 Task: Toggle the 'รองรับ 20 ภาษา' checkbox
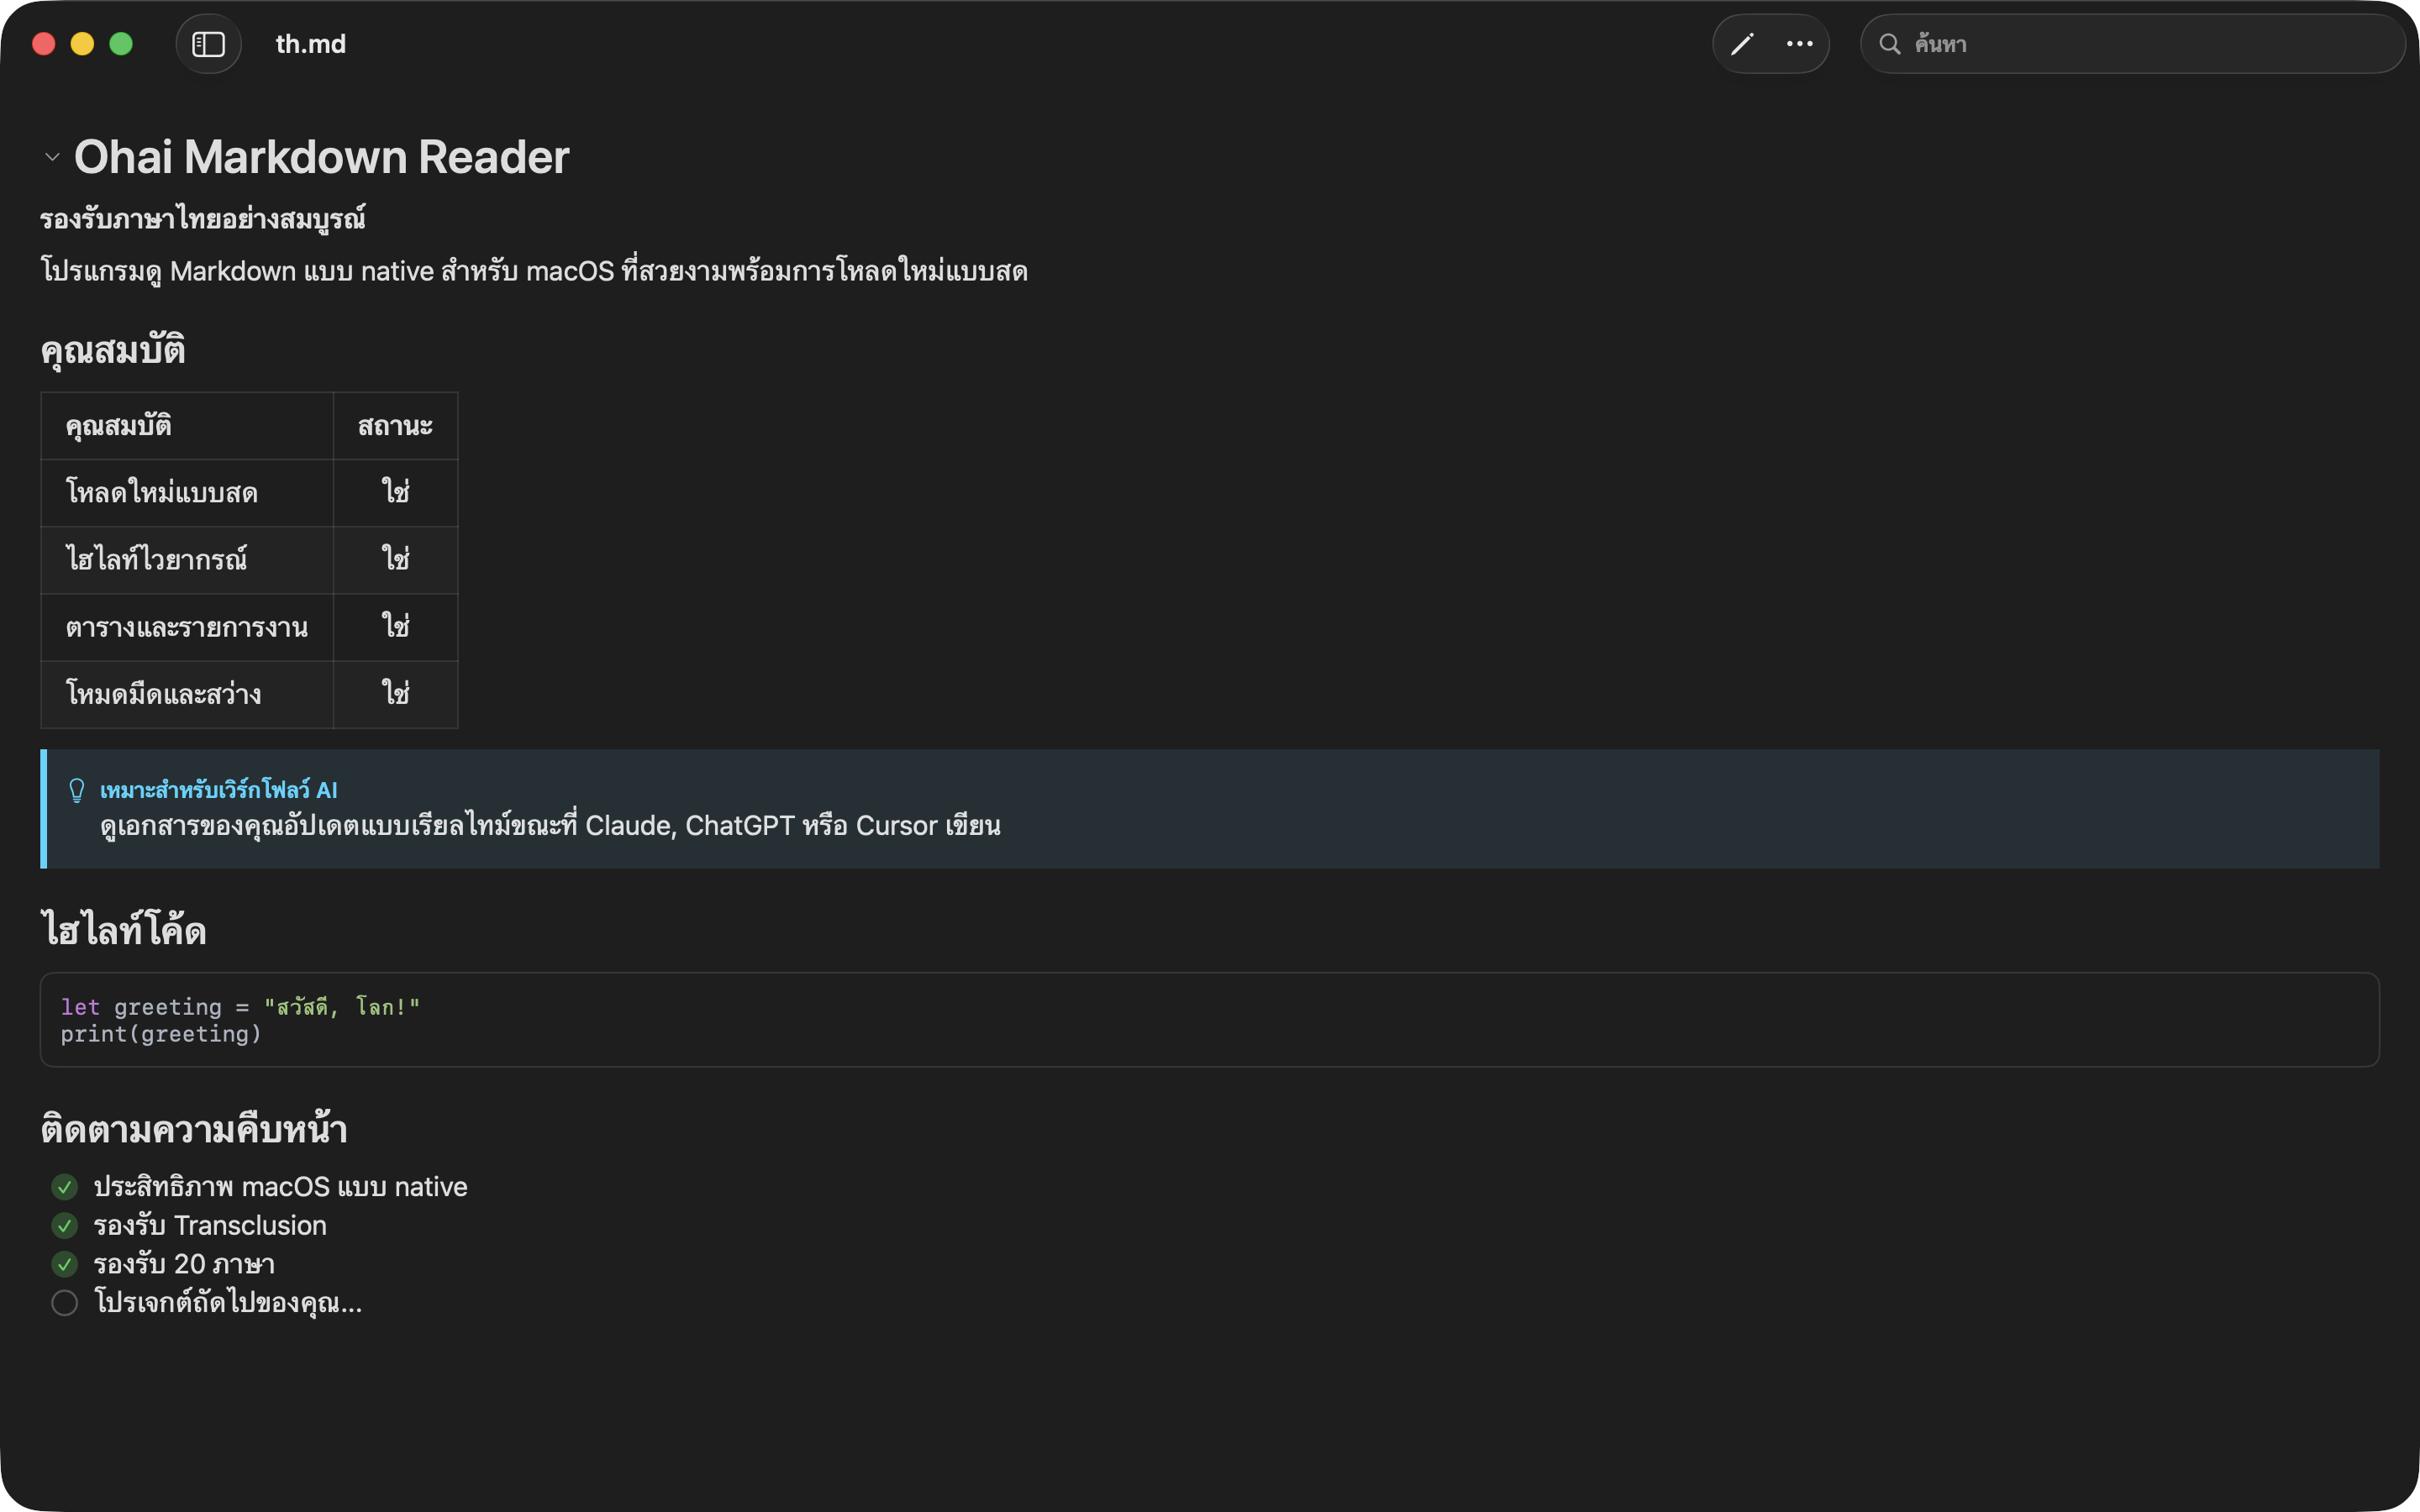click(x=65, y=1265)
